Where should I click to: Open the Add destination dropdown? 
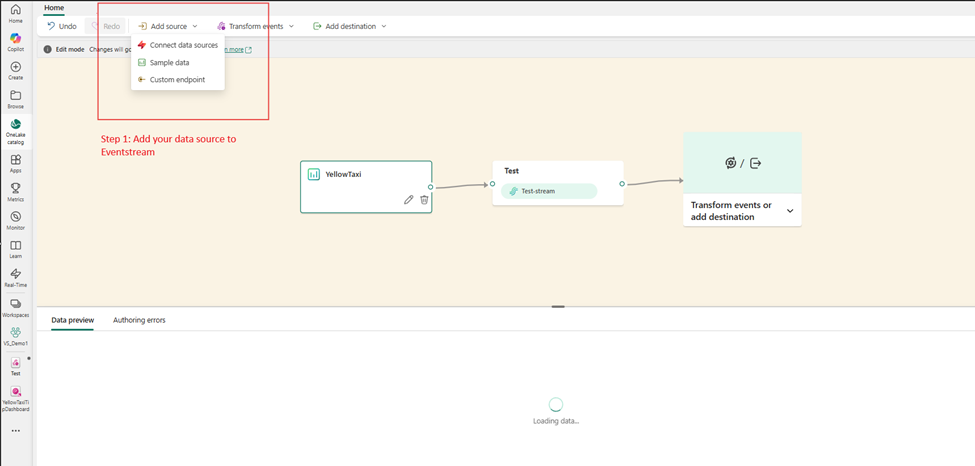[350, 26]
